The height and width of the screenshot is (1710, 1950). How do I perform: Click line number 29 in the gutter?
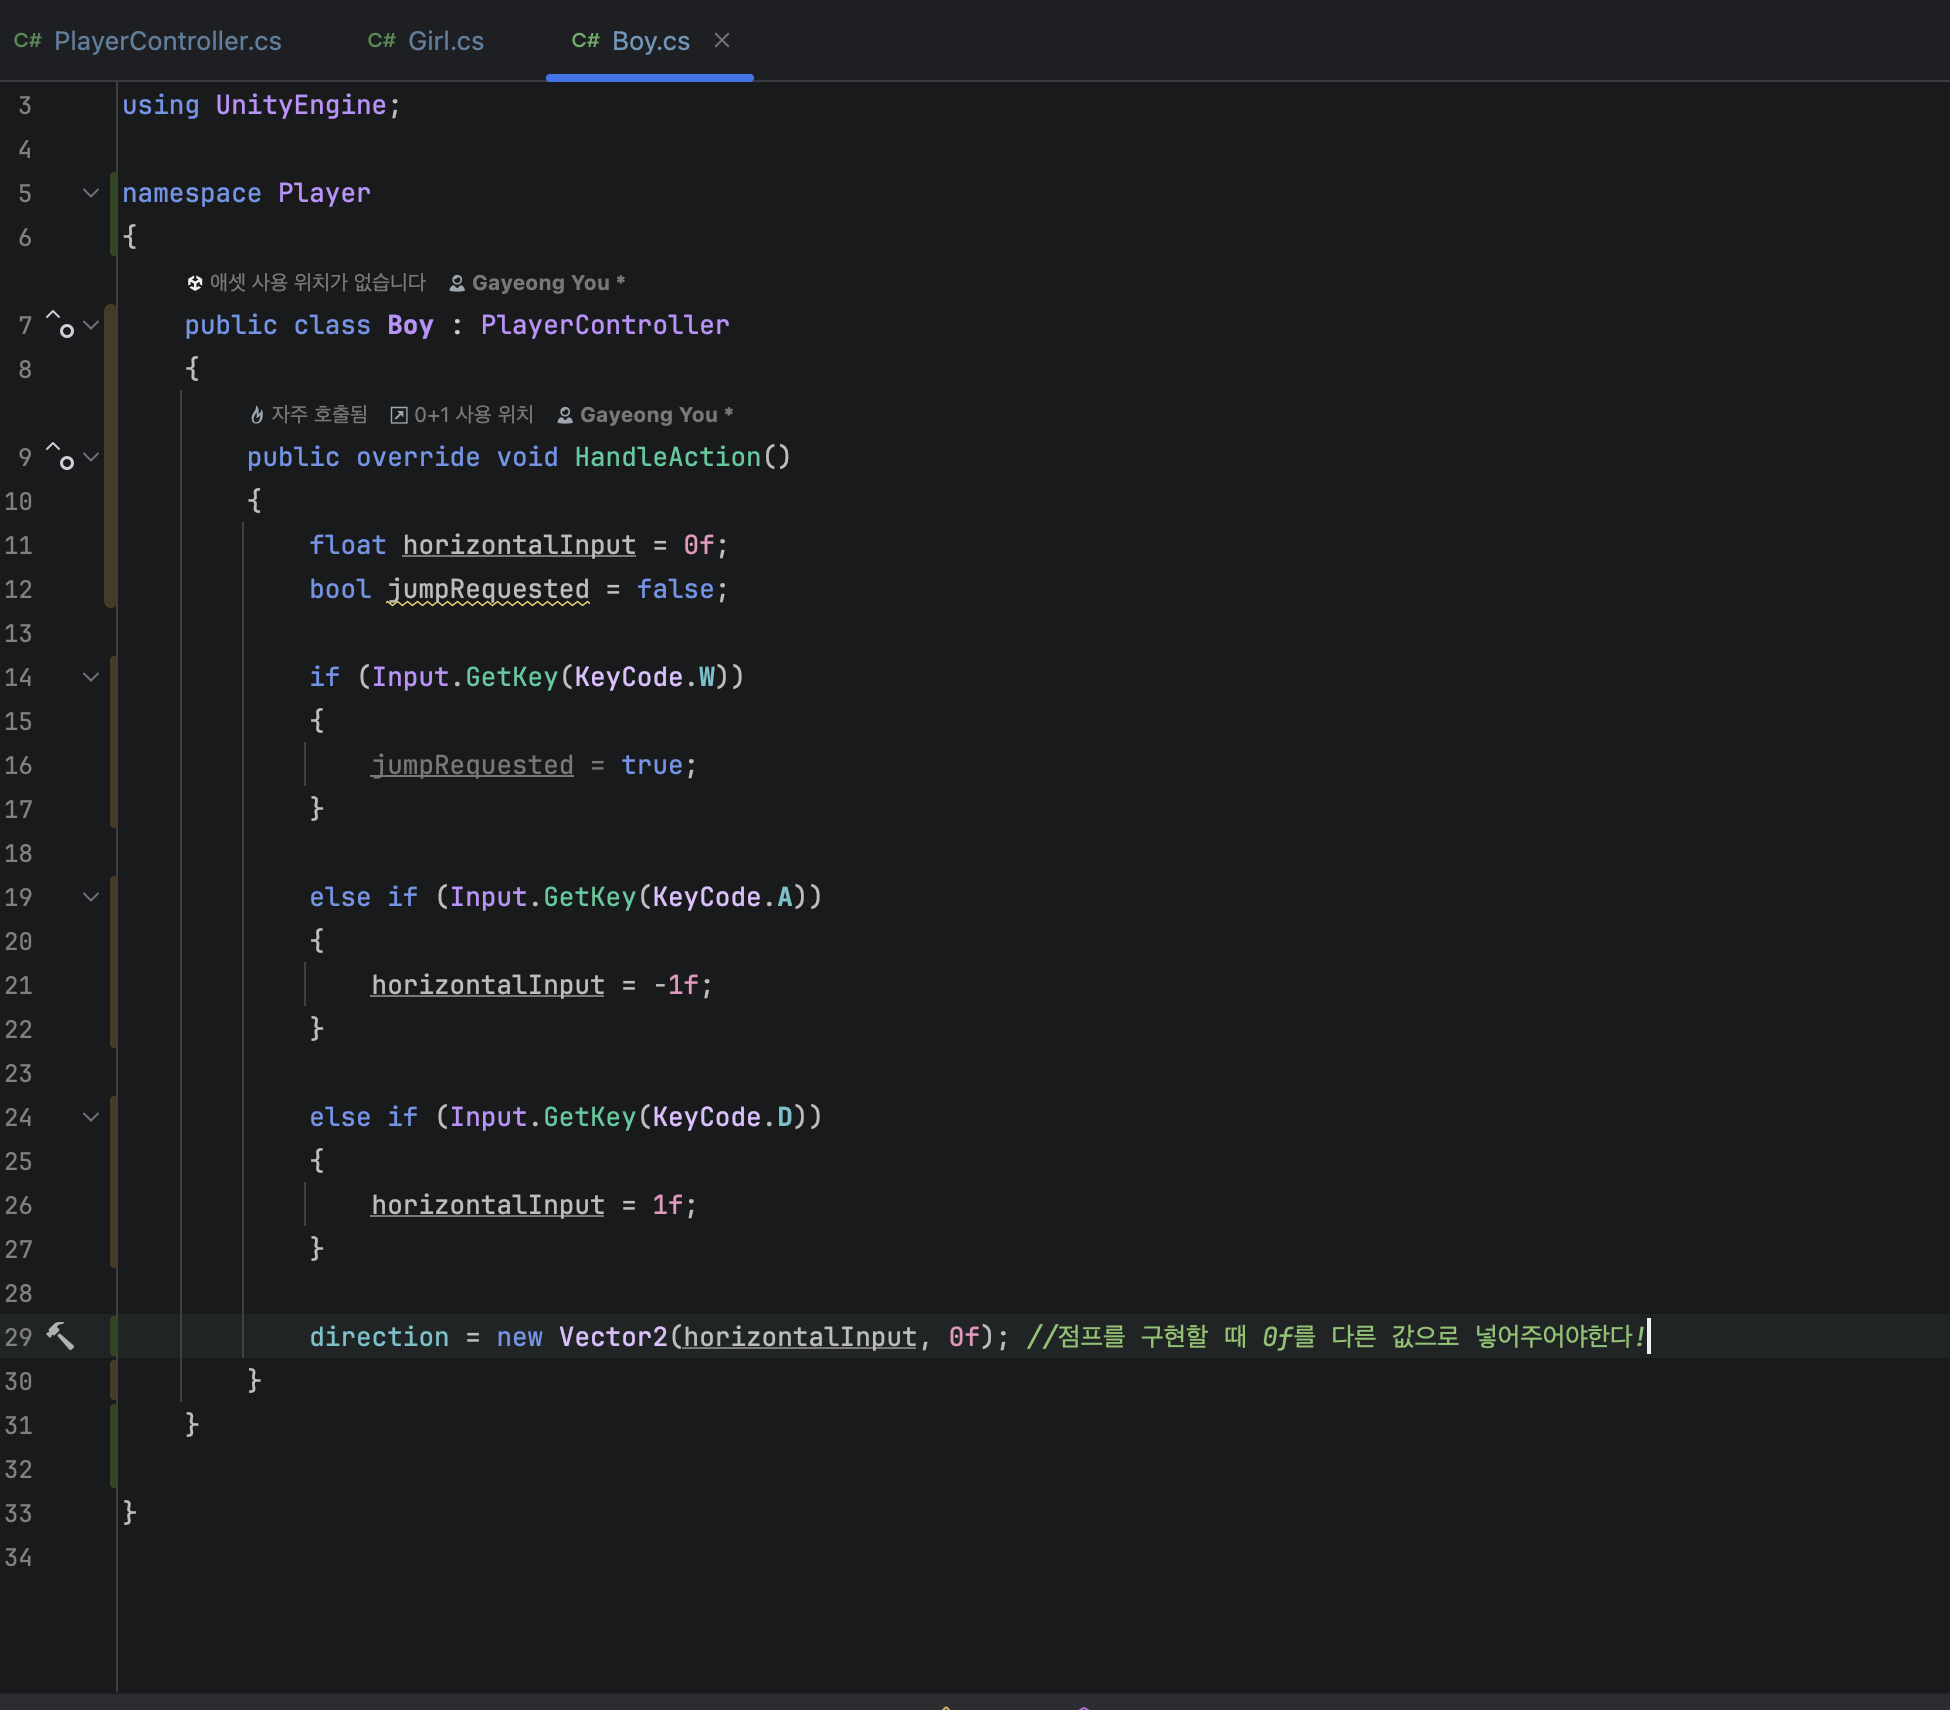(19, 1337)
